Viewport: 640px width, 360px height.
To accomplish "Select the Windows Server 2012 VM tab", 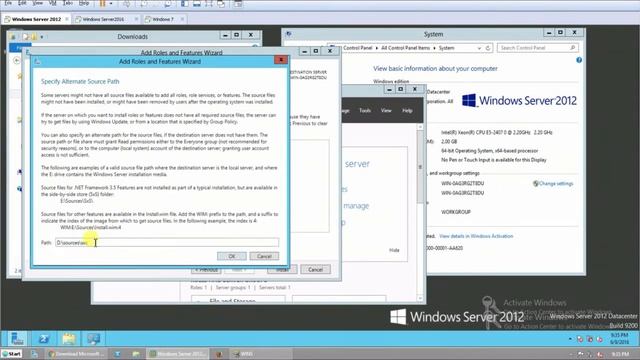I will click(36, 19).
